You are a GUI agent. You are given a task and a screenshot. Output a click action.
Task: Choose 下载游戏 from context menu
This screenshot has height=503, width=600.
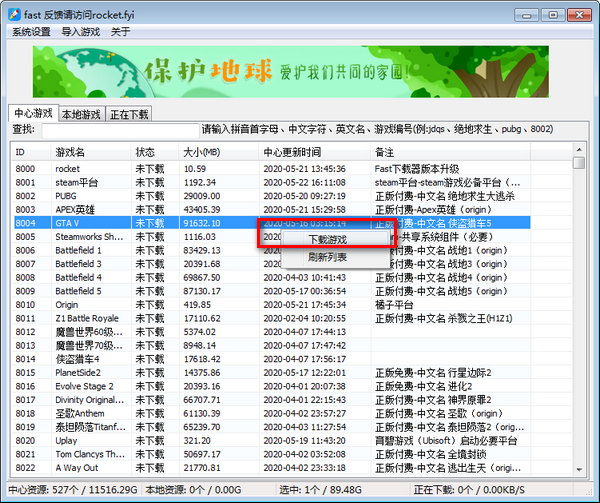tap(327, 240)
